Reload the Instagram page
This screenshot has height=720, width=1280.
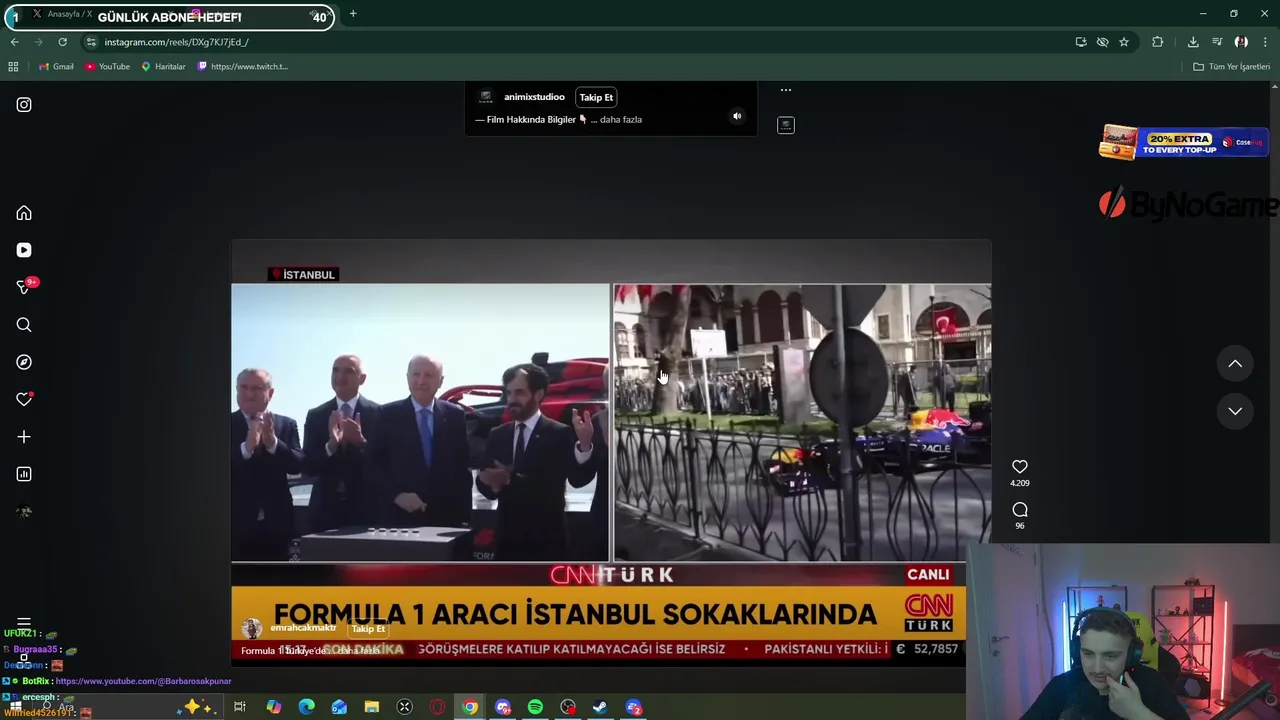pos(62,42)
